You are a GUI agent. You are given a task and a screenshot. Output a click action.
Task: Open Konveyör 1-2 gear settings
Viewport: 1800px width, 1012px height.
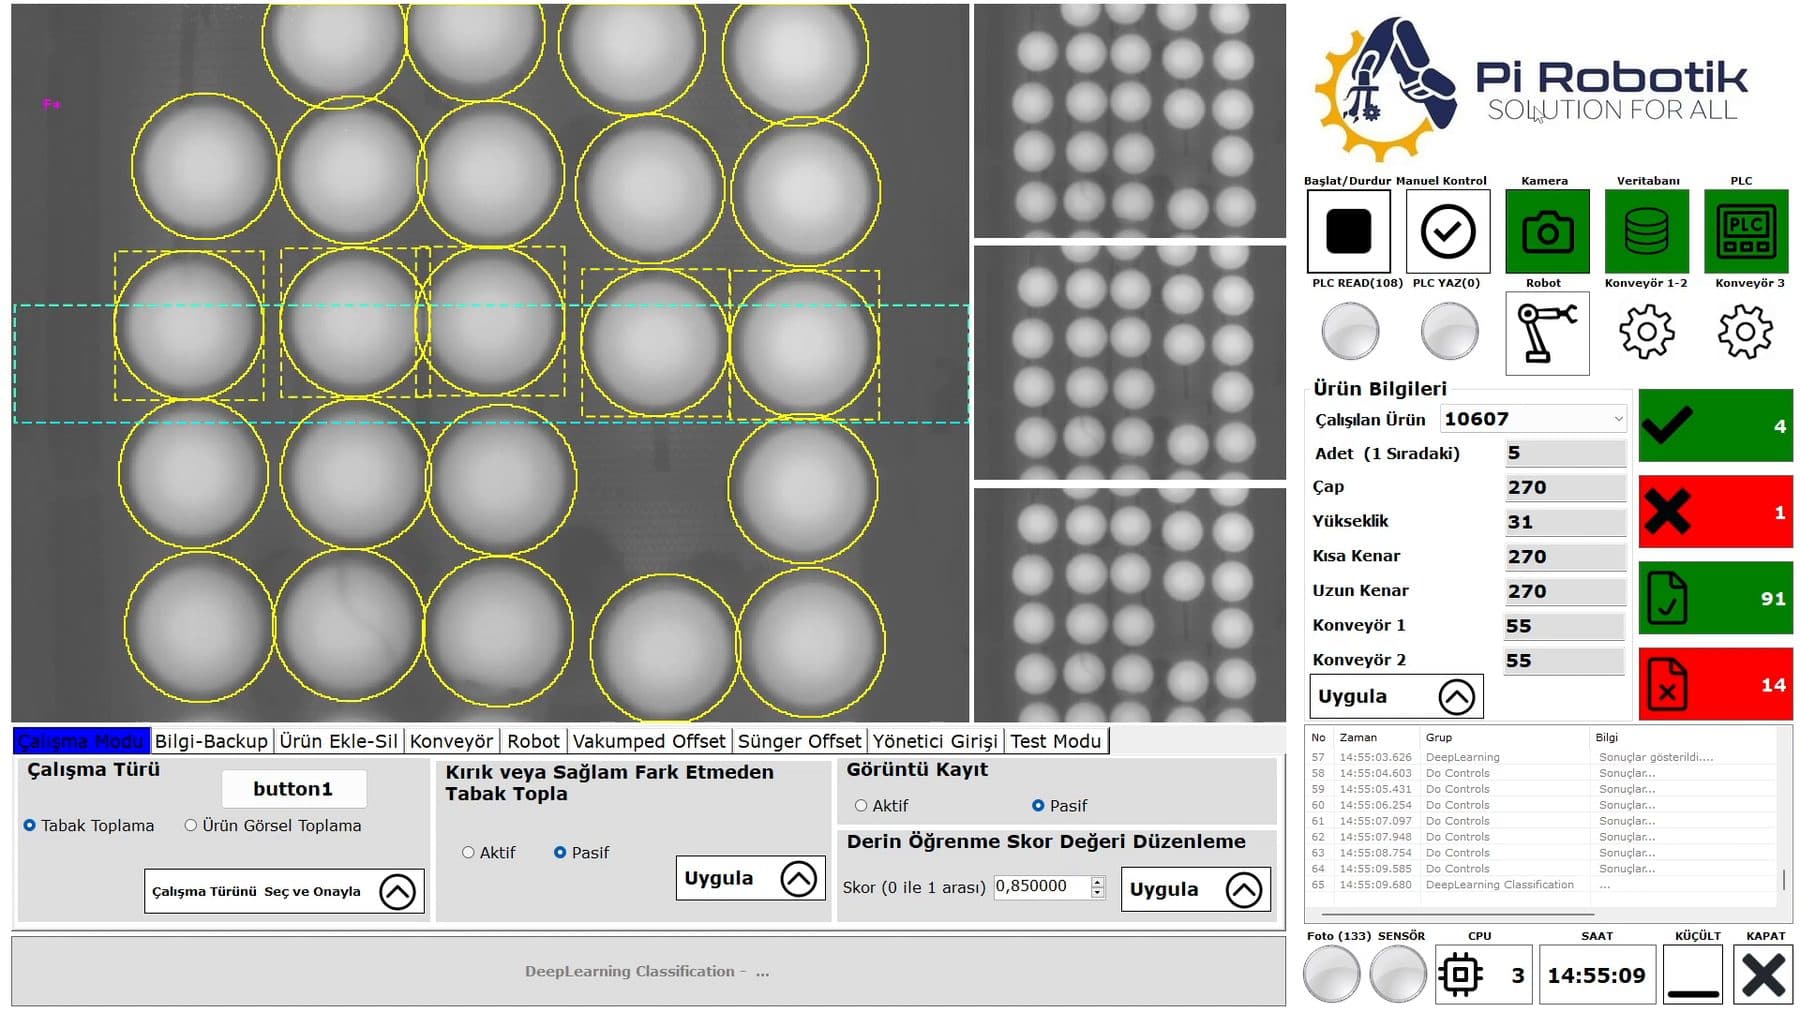pyautogui.click(x=1646, y=332)
